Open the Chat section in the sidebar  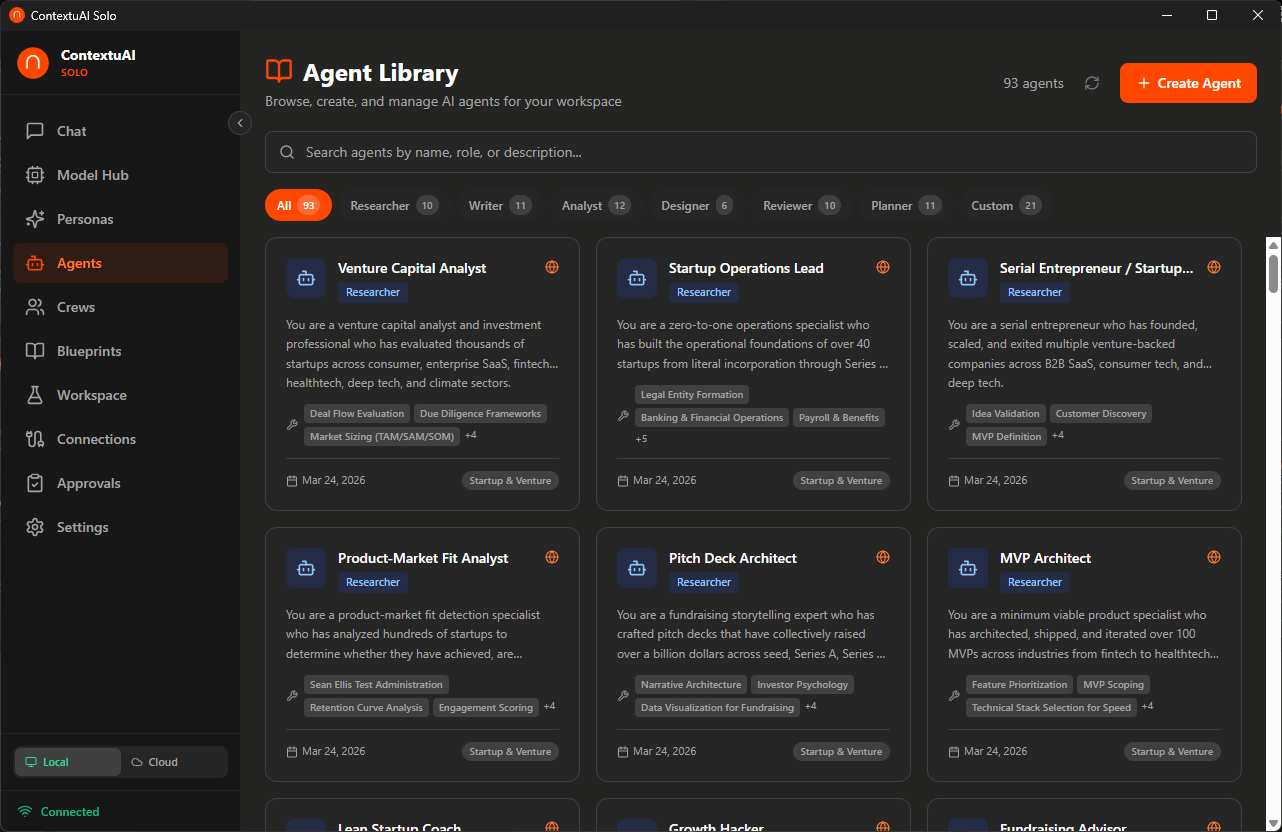click(x=68, y=131)
